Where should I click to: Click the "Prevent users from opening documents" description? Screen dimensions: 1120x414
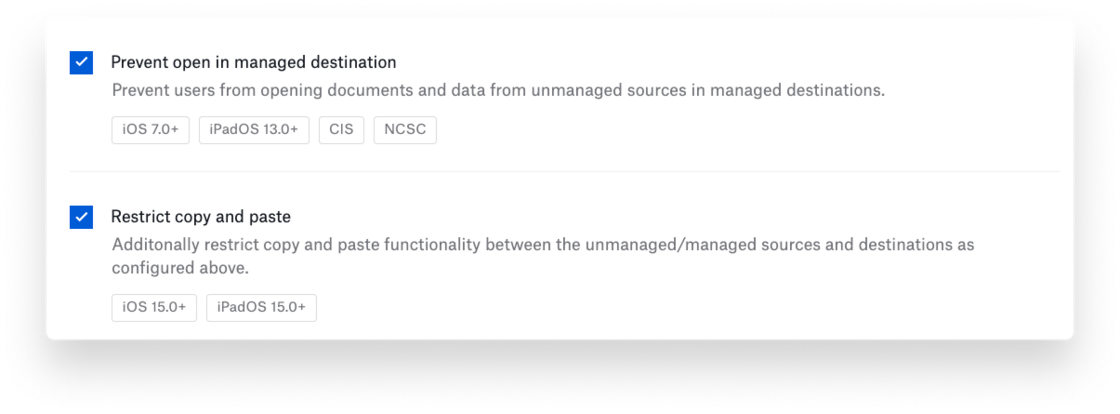(300, 91)
